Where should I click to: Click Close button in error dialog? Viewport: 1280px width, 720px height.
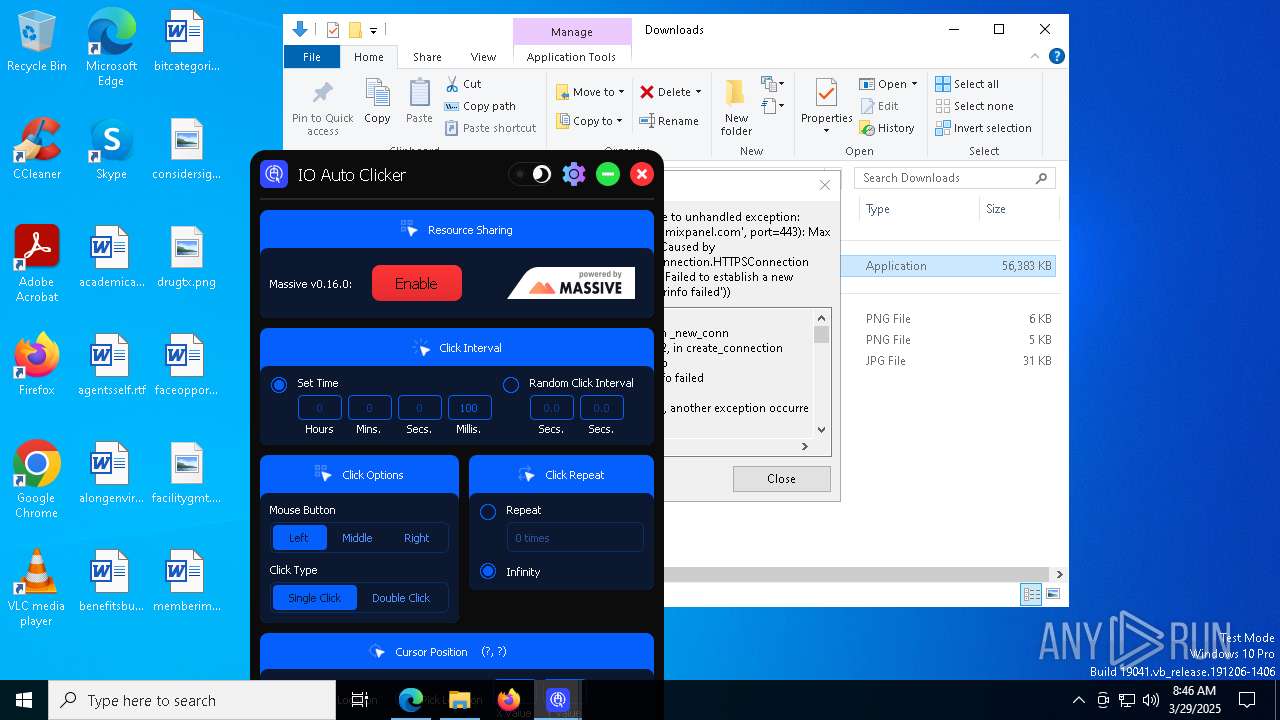781,479
